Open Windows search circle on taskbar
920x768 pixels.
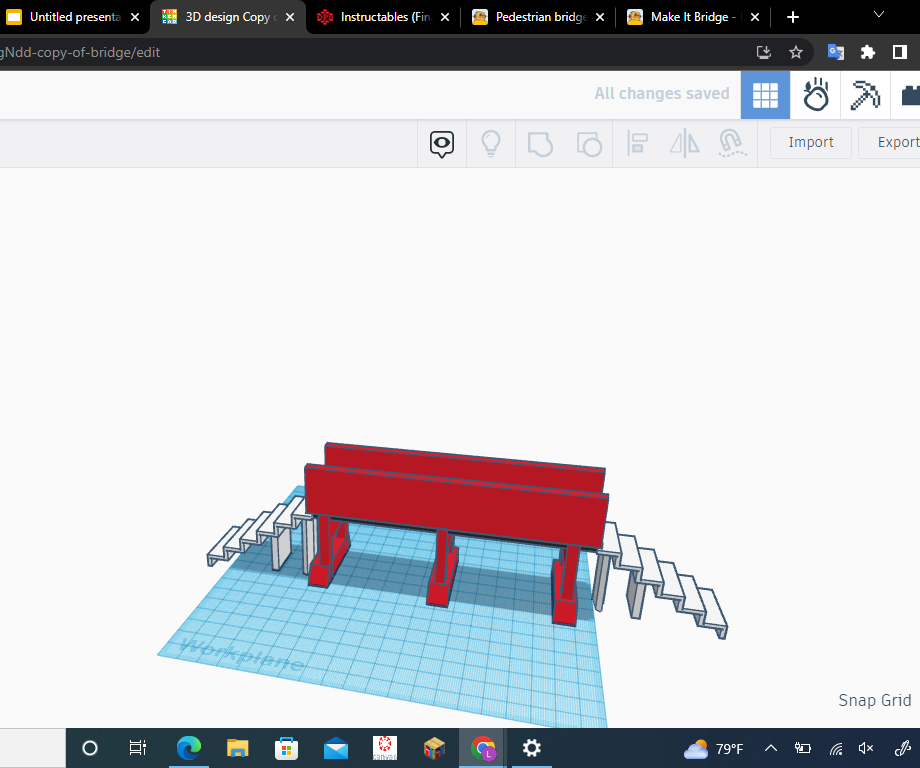[x=90, y=748]
